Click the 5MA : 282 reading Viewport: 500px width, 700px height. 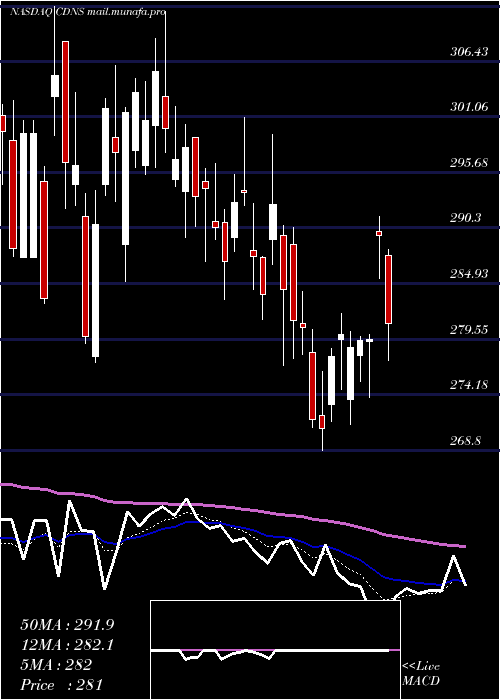point(56,665)
